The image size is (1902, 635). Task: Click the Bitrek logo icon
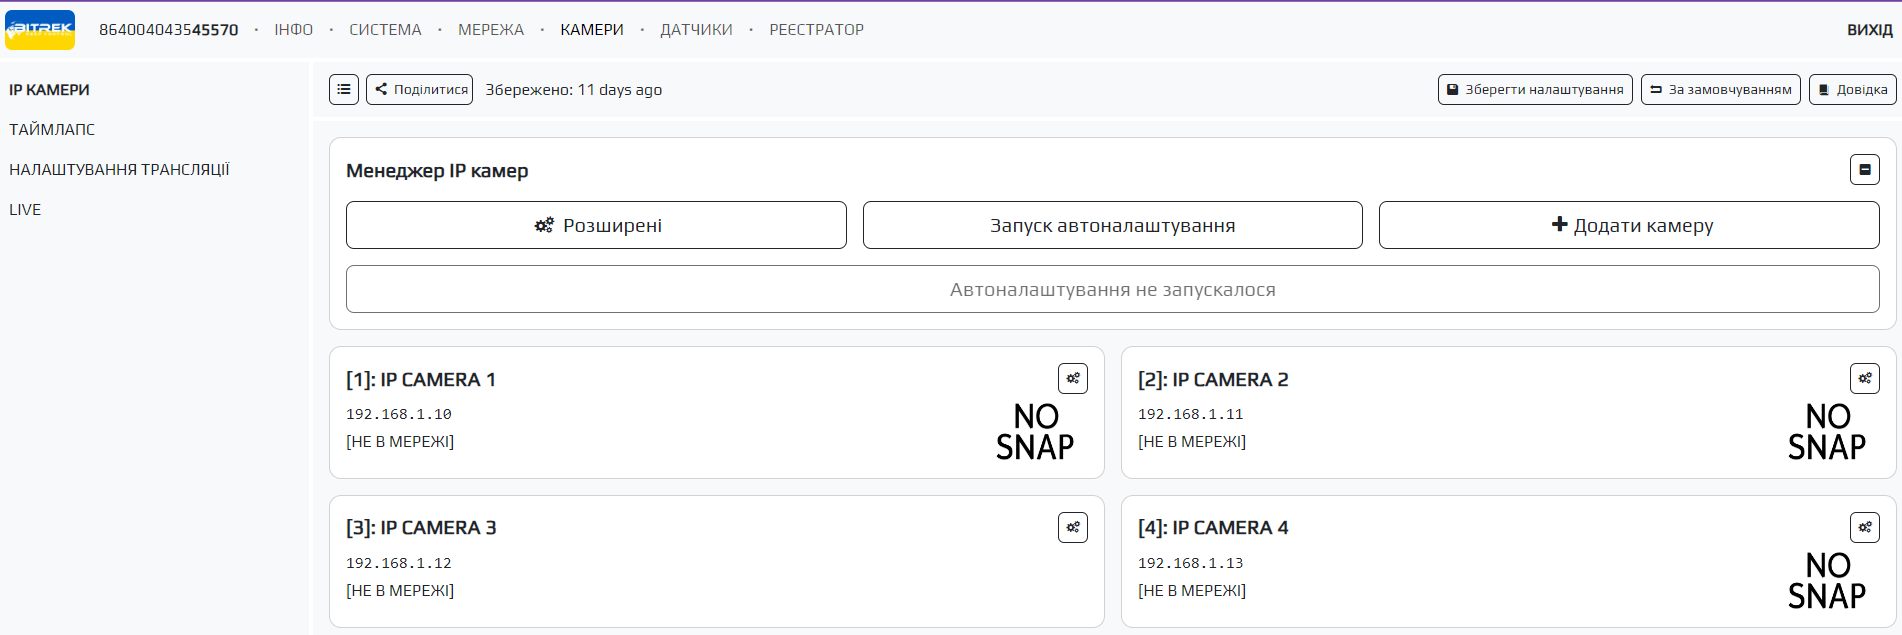40,30
